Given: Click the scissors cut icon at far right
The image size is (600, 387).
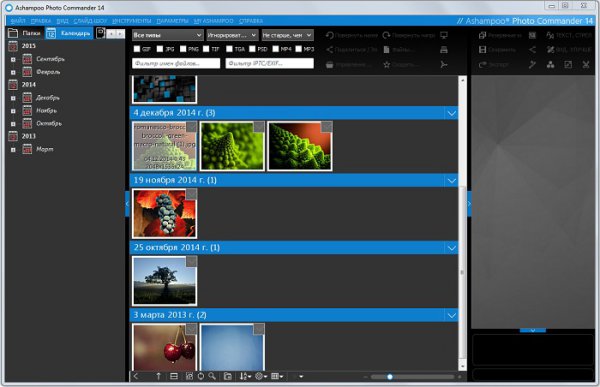Looking at the screenshot, I should coord(586,65).
